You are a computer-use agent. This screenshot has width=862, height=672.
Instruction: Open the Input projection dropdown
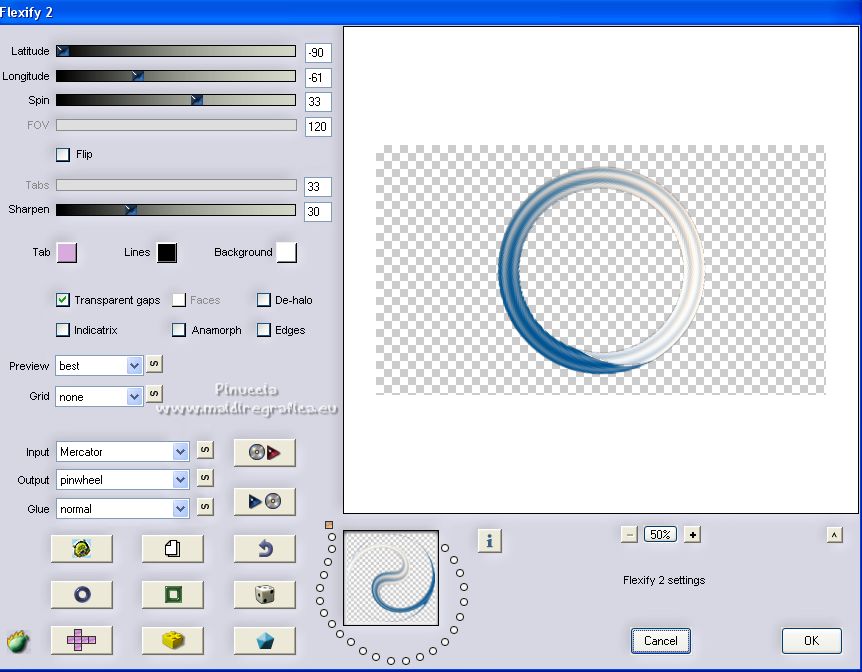123,452
